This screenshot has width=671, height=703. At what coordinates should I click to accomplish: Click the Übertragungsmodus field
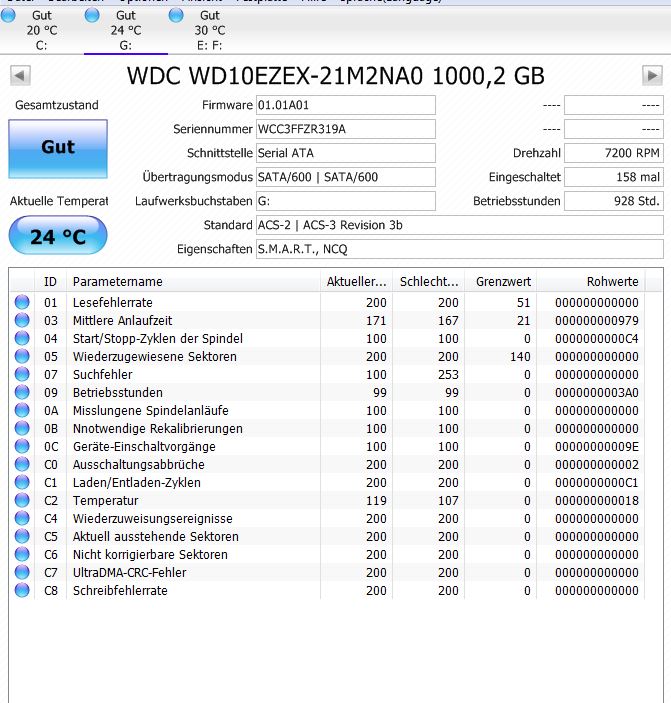click(346, 177)
